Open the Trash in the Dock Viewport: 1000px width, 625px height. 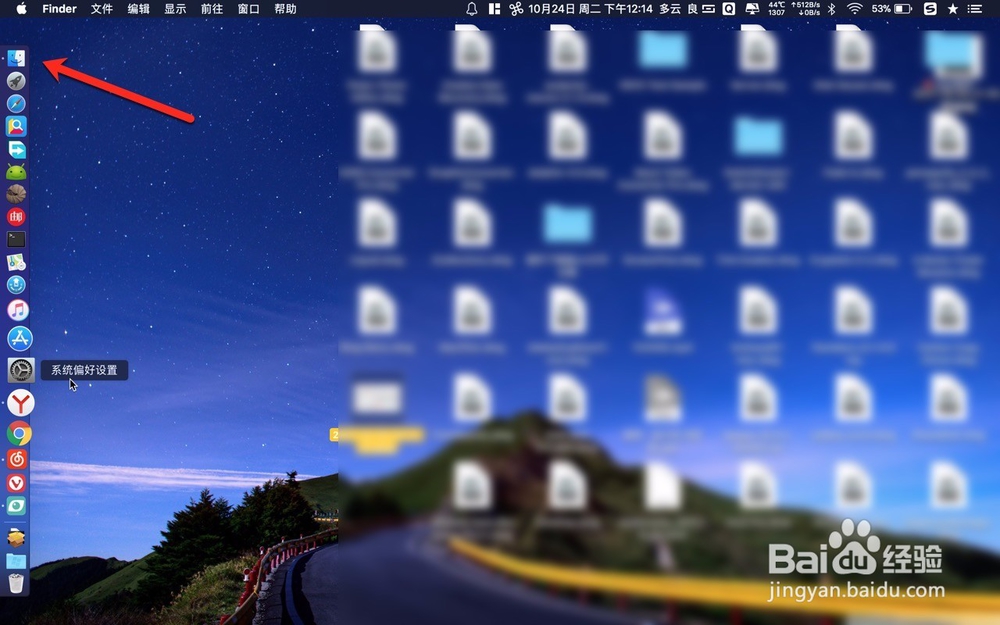click(16, 583)
